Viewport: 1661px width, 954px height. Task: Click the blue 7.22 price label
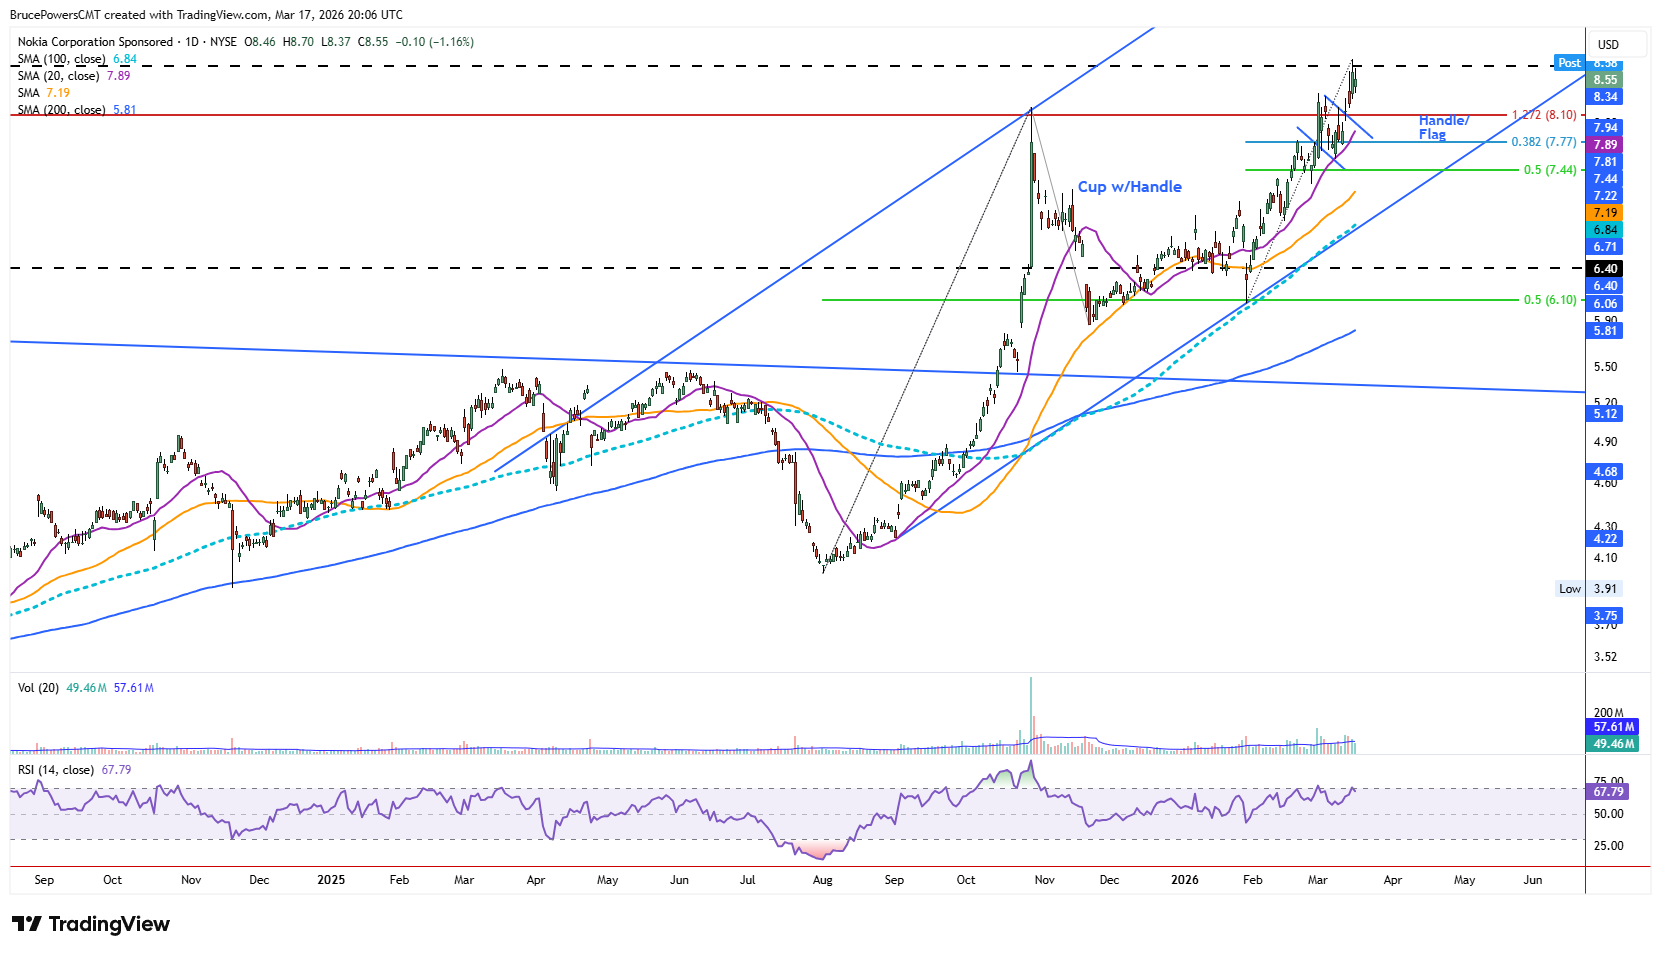(x=1605, y=196)
